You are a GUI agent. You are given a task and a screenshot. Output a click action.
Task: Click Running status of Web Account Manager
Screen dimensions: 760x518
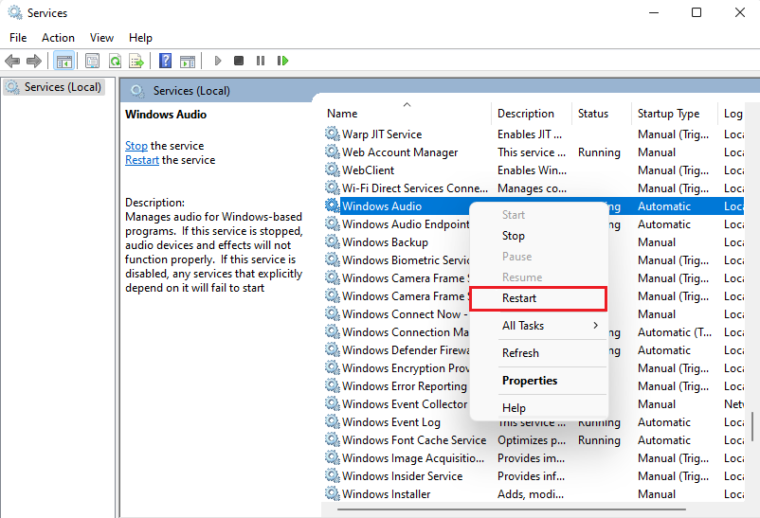pyautogui.click(x=599, y=152)
